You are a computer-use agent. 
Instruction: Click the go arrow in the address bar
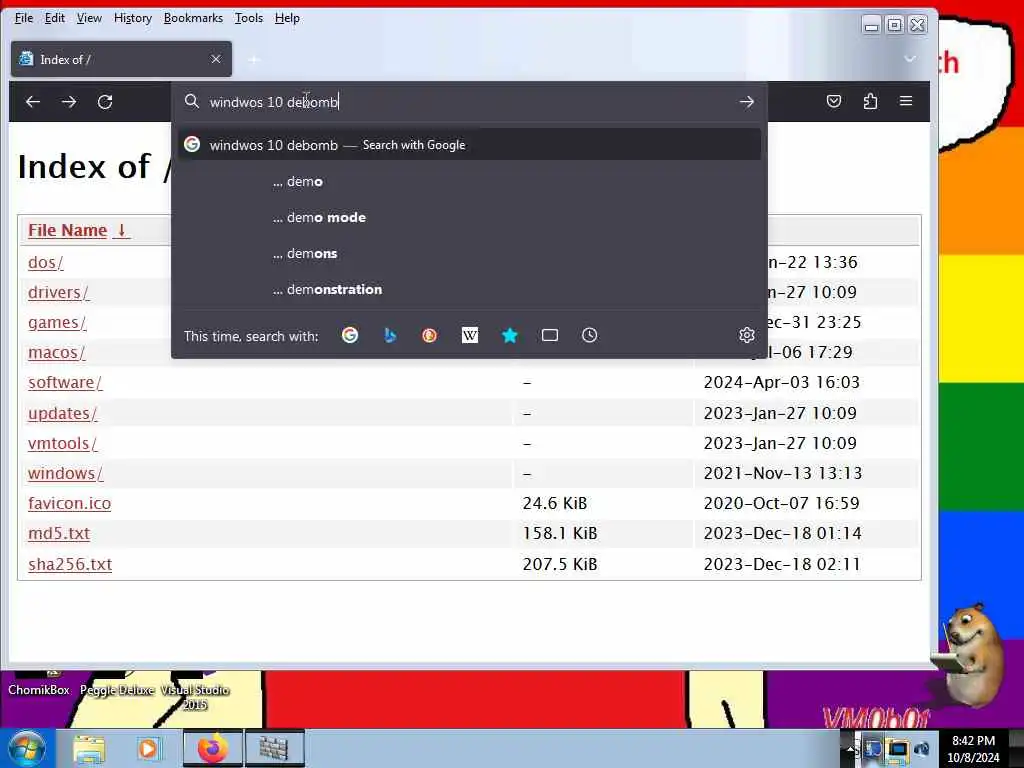(x=746, y=102)
